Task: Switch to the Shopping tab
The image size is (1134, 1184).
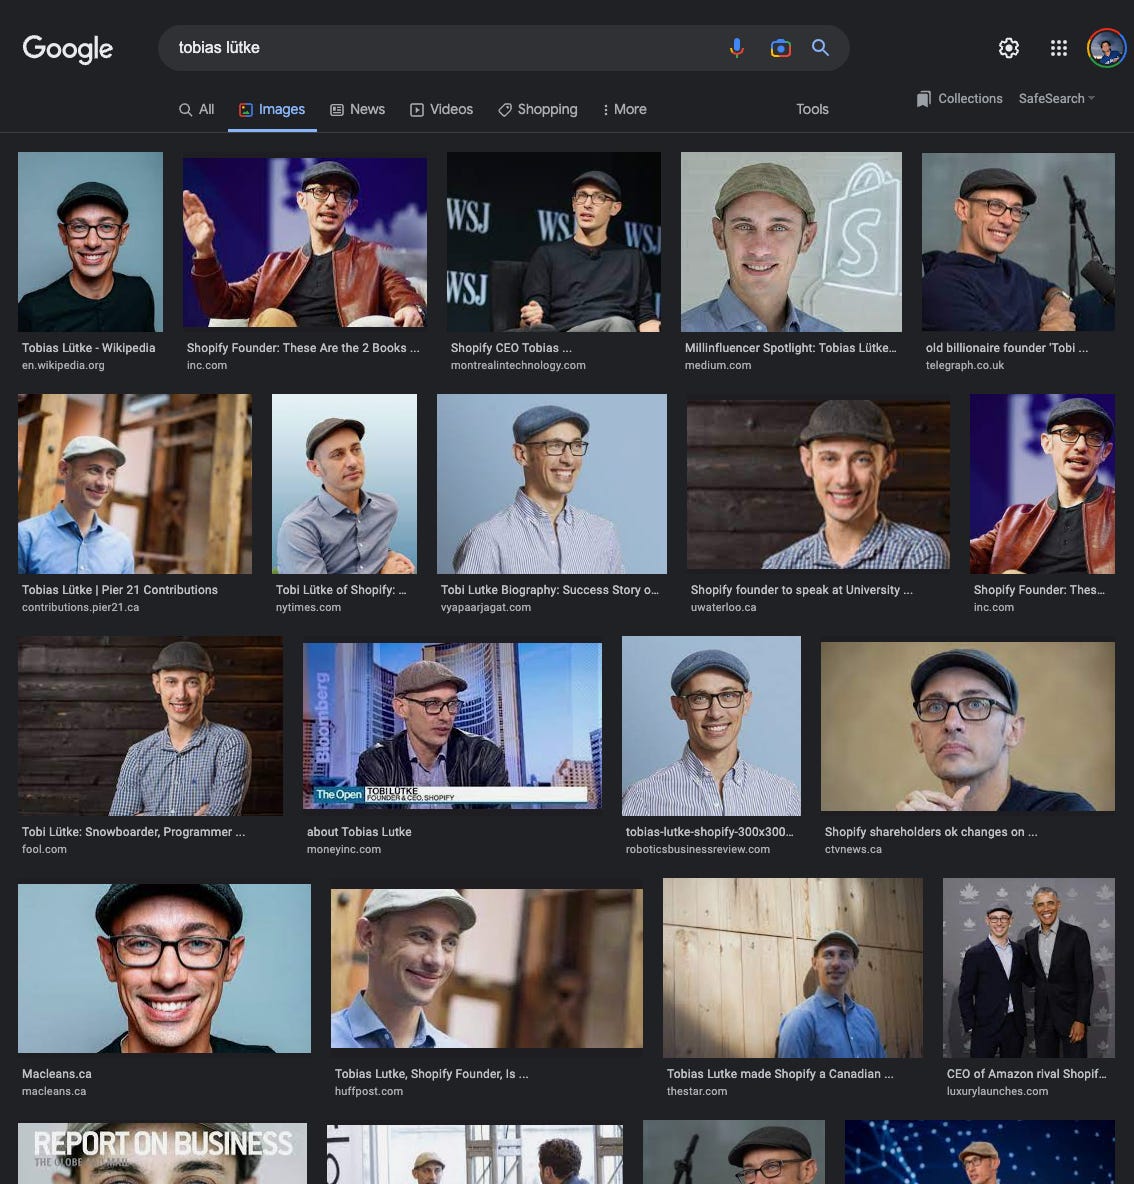Action: [x=538, y=109]
